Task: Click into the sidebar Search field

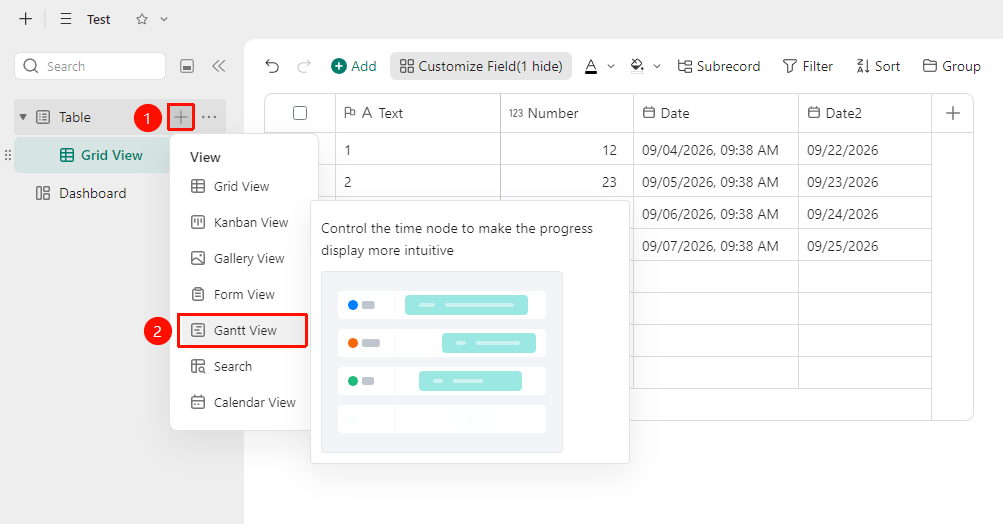Action: tap(90, 66)
